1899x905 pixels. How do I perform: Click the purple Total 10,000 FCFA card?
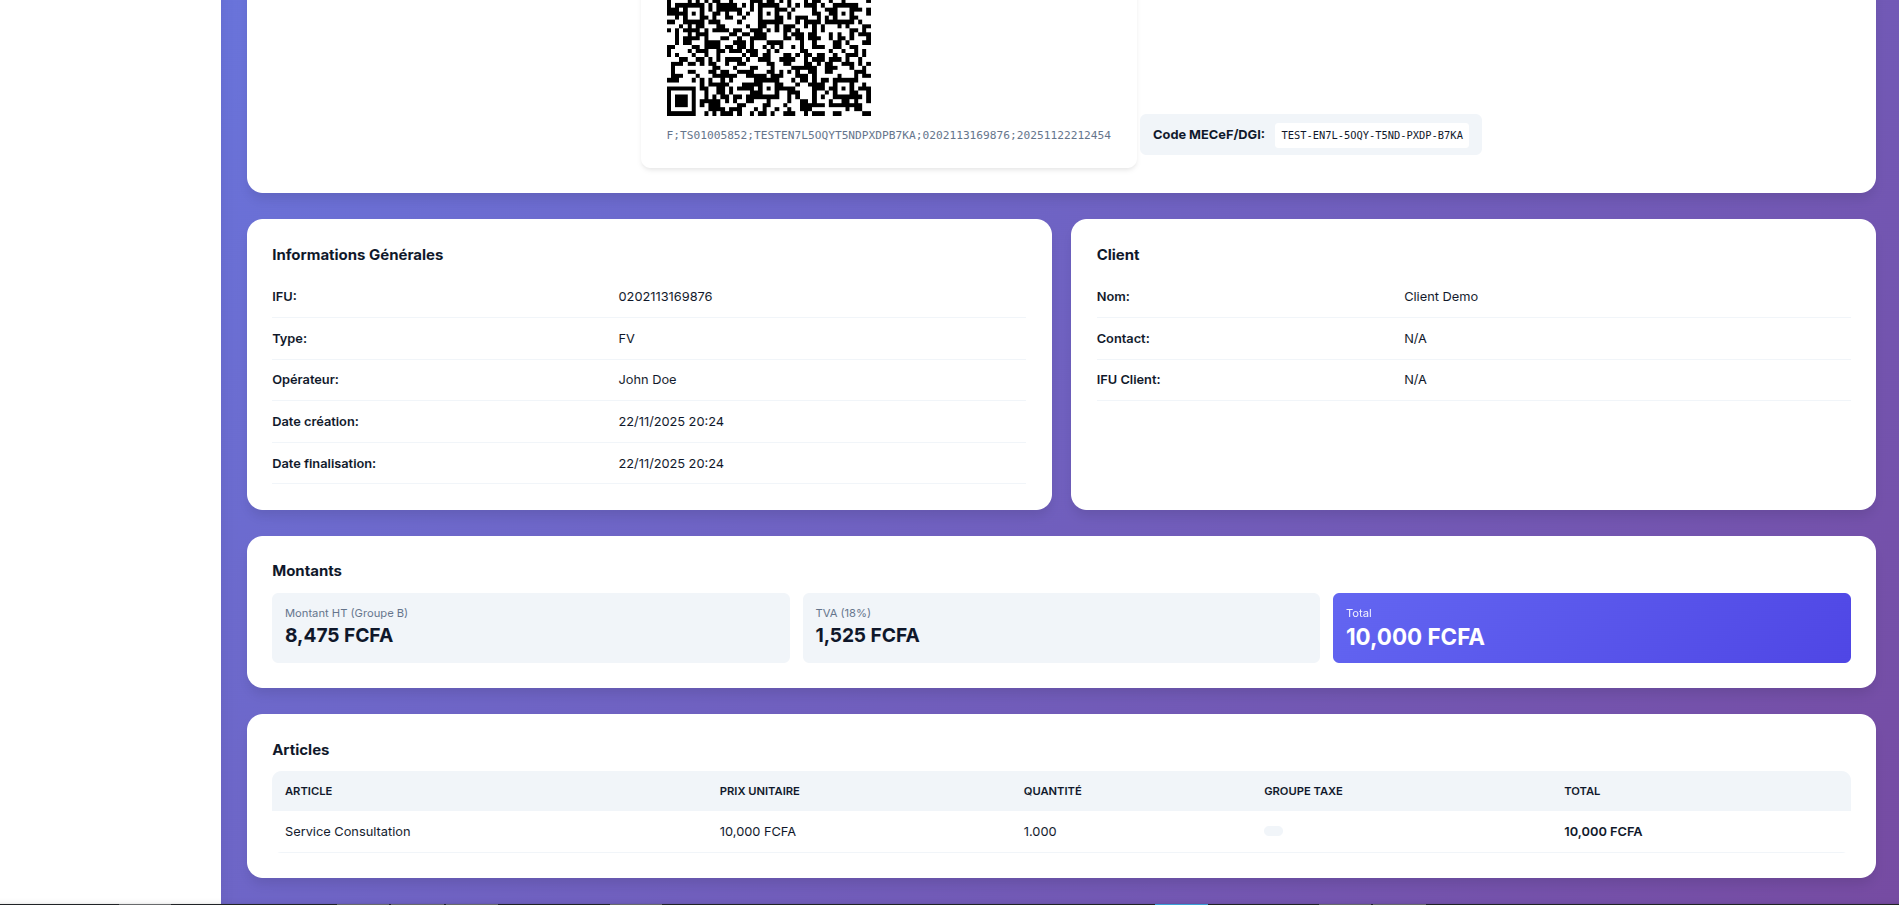click(x=1591, y=628)
